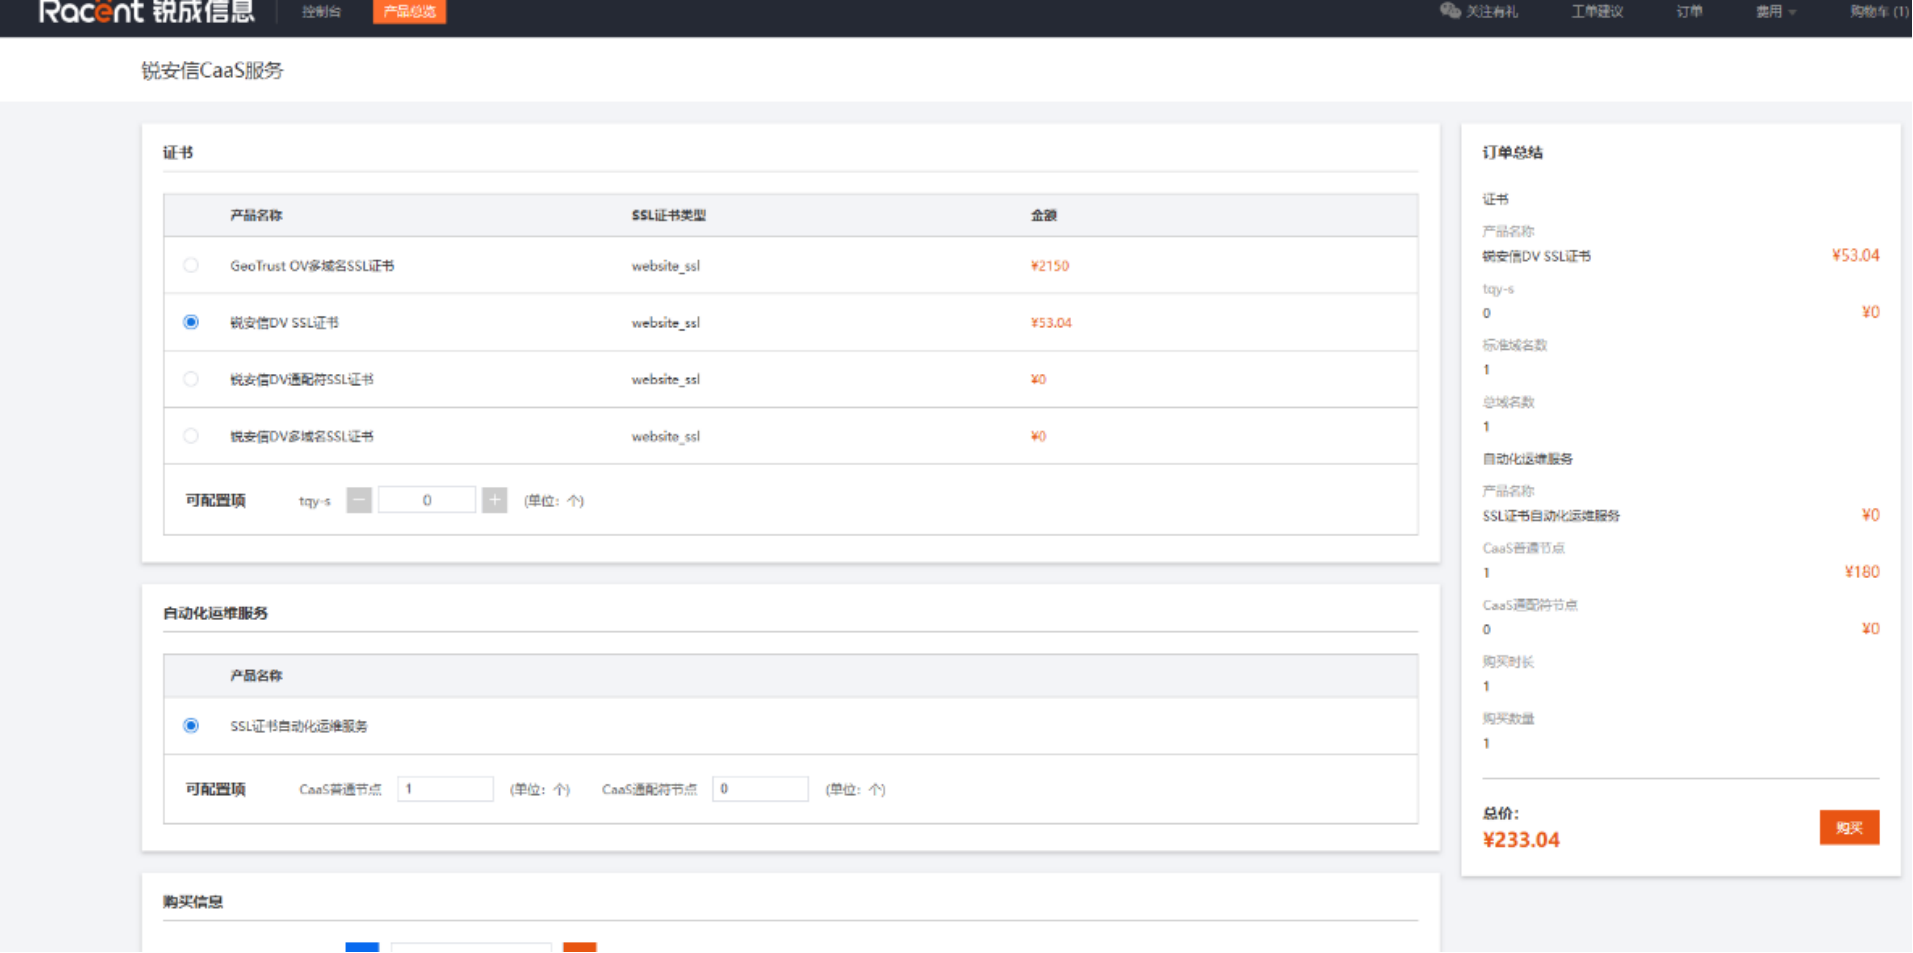
Task: Switch to the 产品总览 tab
Action: [409, 12]
